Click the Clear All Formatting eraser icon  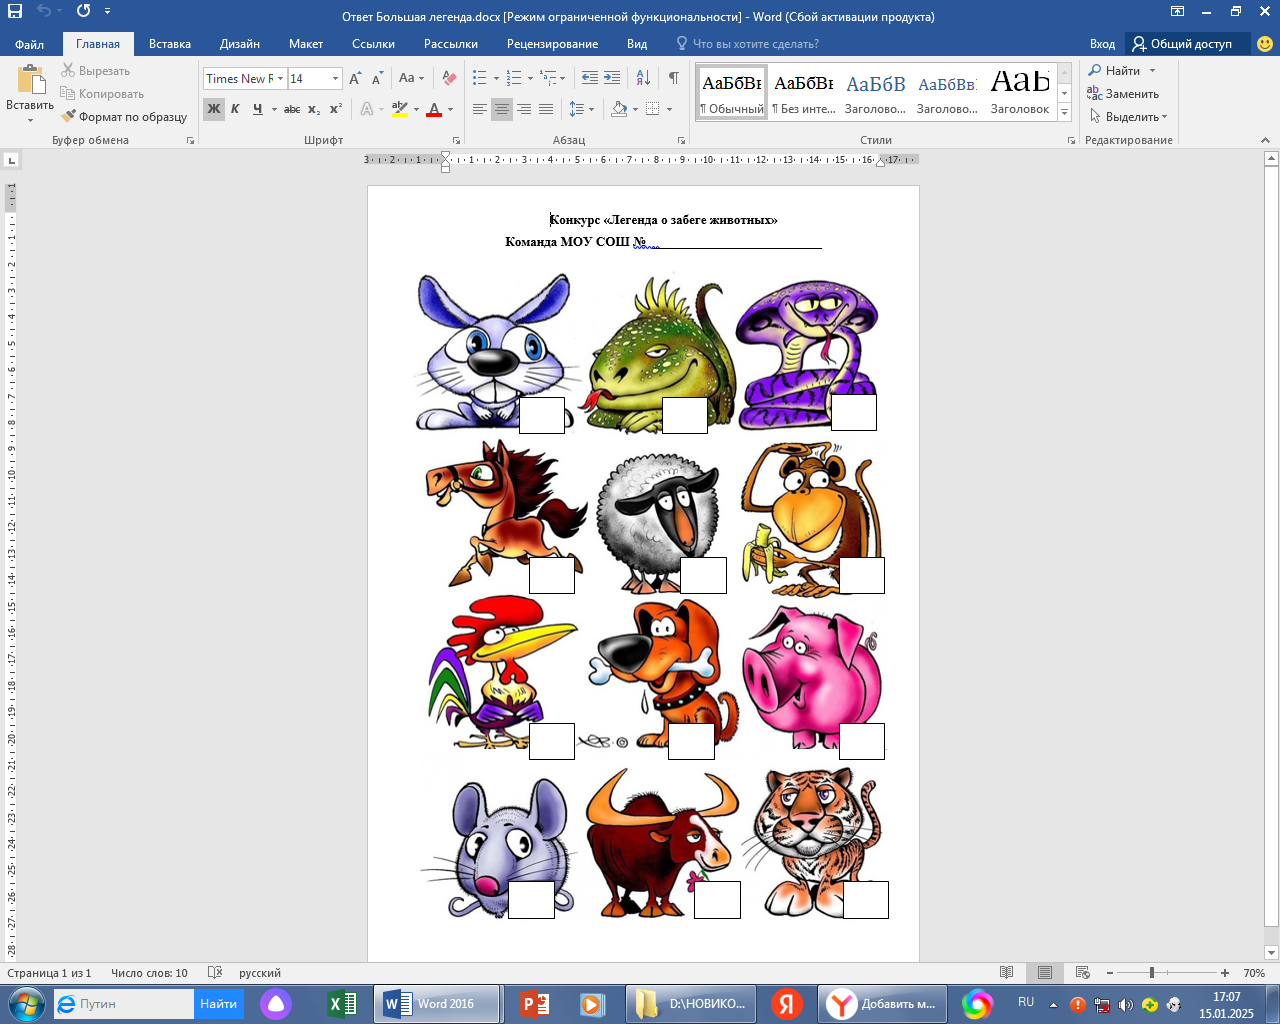pyautogui.click(x=449, y=78)
